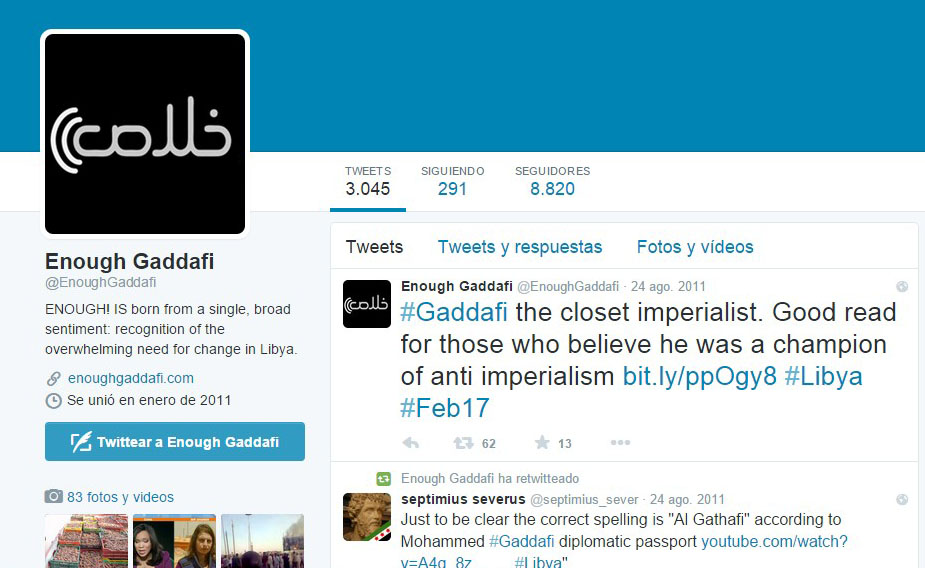Click the globe icon on the first tweet
Screen dimensions: 925x568
[x=902, y=287]
